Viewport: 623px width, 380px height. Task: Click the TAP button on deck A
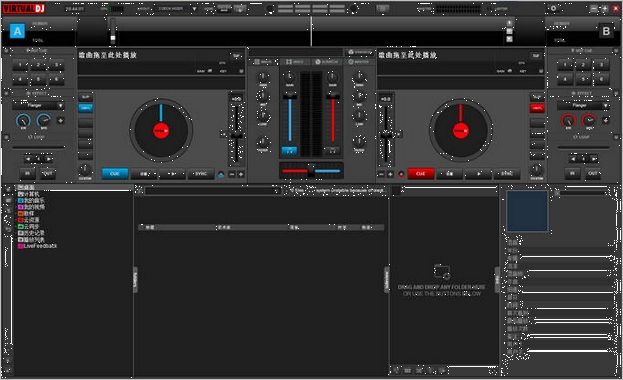click(236, 56)
